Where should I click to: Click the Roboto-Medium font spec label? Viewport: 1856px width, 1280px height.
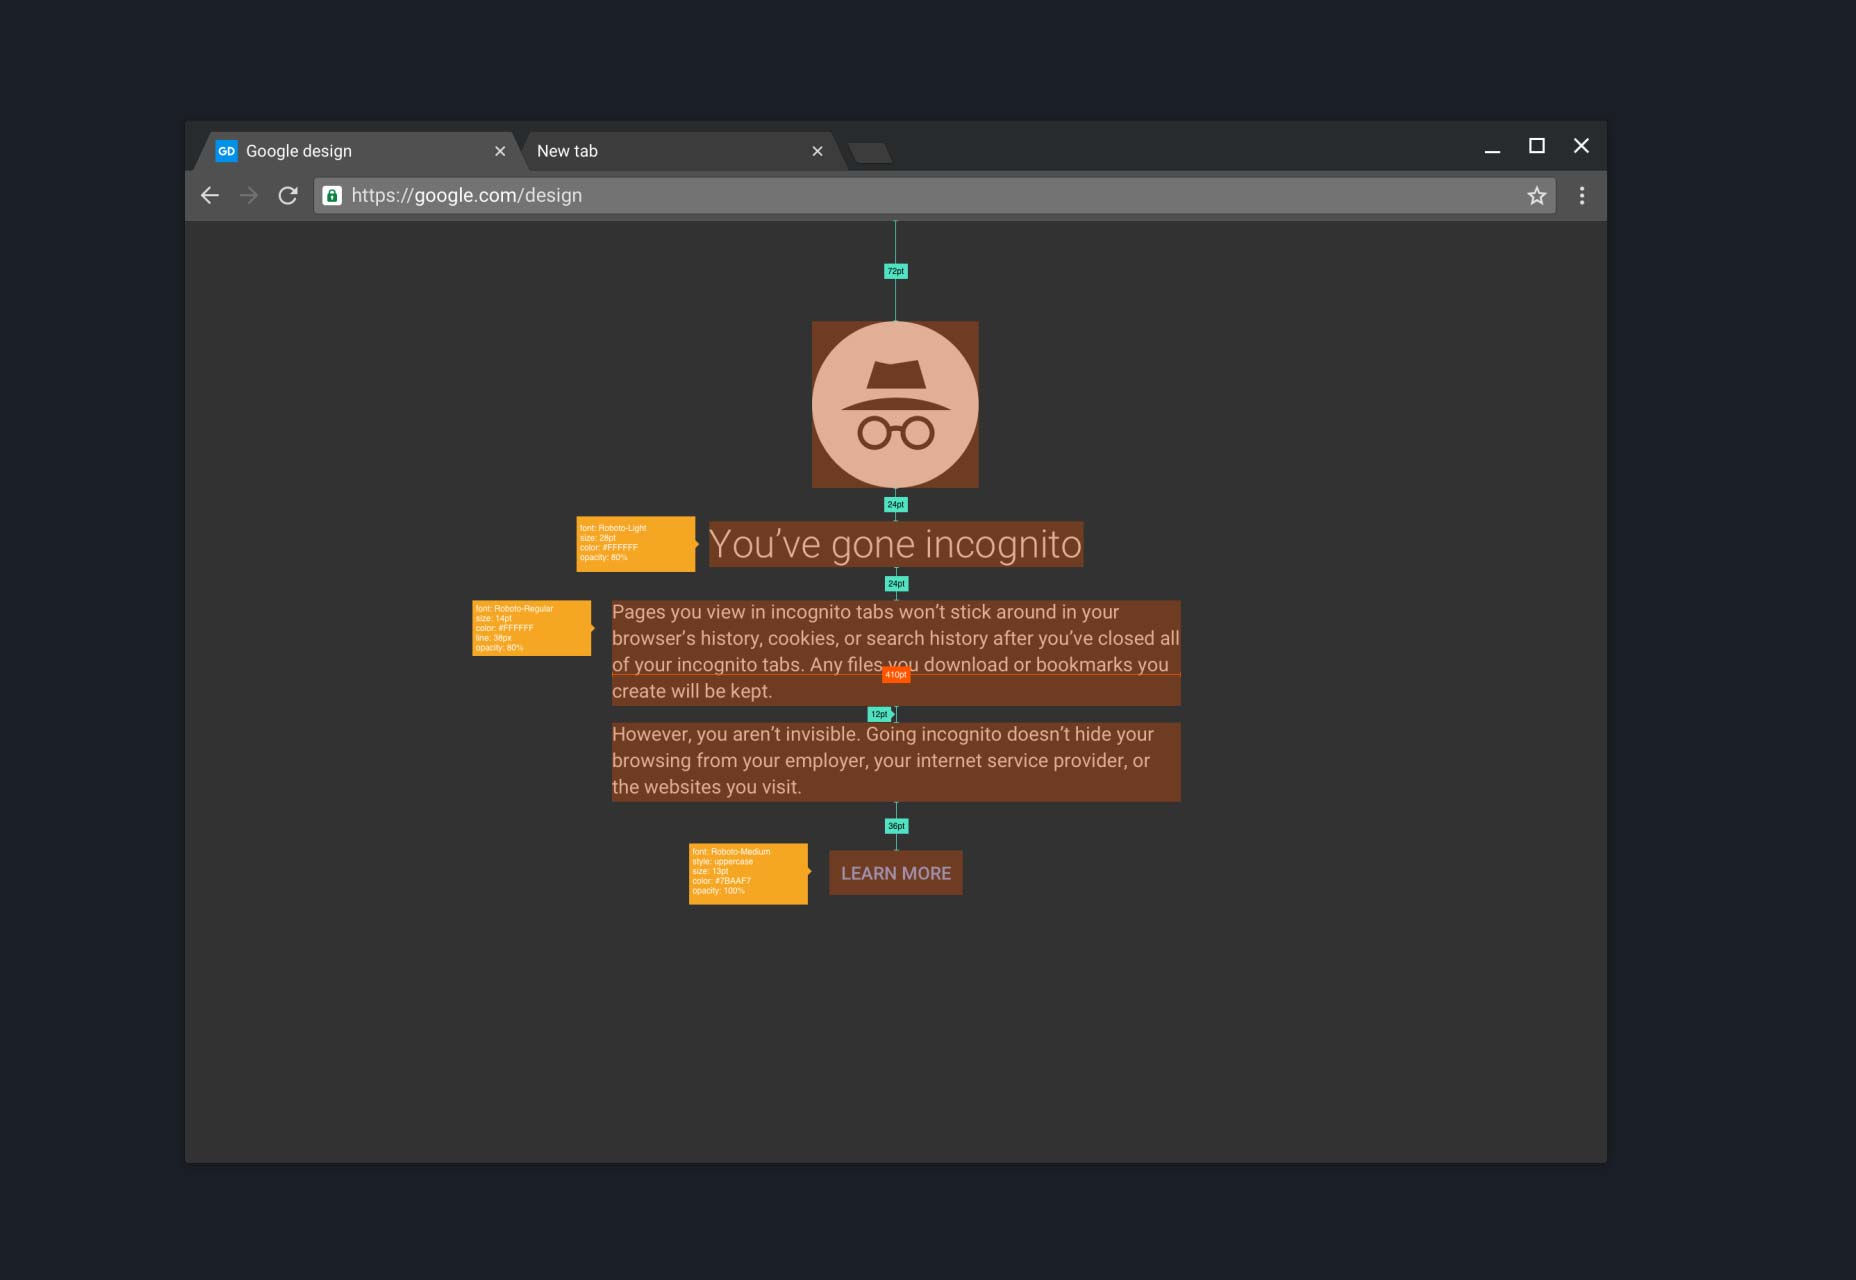[749, 874]
